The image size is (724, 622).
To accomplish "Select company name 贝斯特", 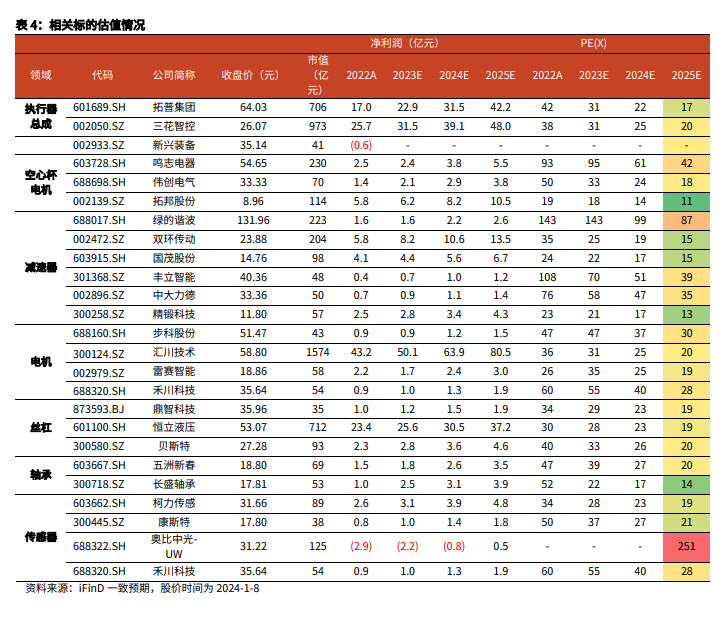I will pos(174,447).
